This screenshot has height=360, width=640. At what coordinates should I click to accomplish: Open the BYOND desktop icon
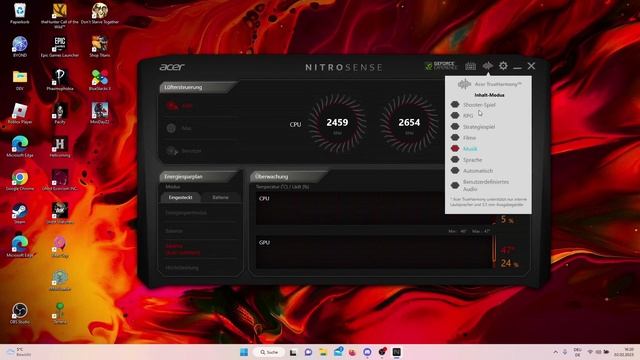coord(20,47)
